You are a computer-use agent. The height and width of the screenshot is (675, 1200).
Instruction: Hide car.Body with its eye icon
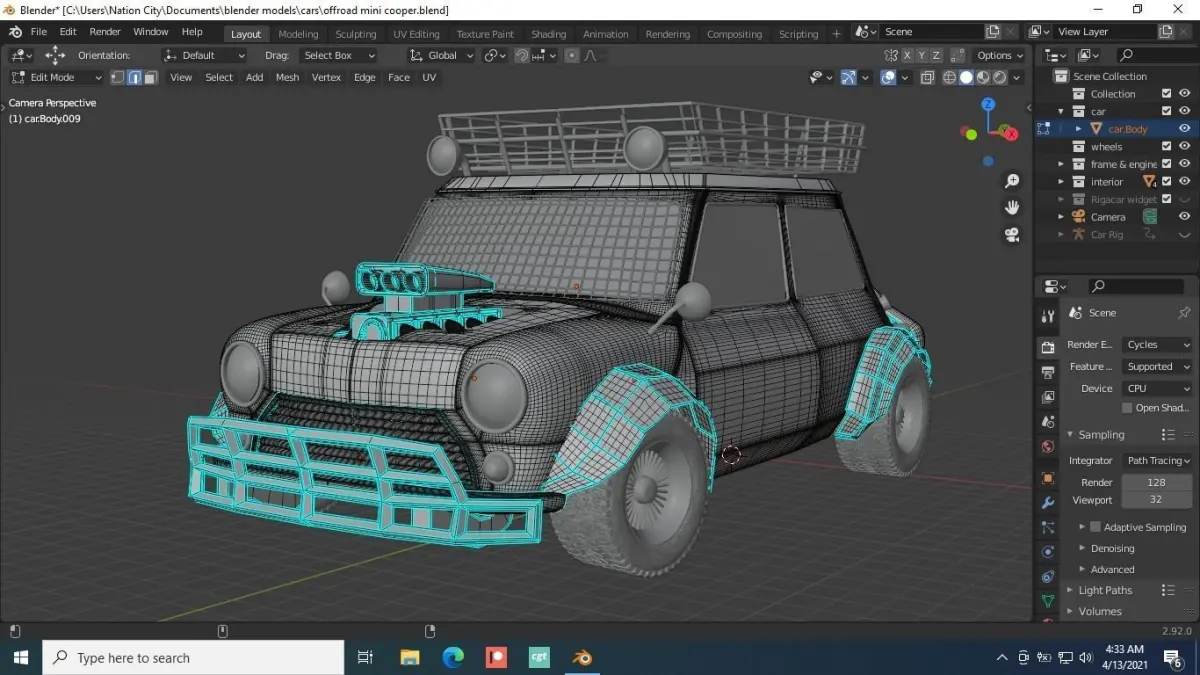1184,129
